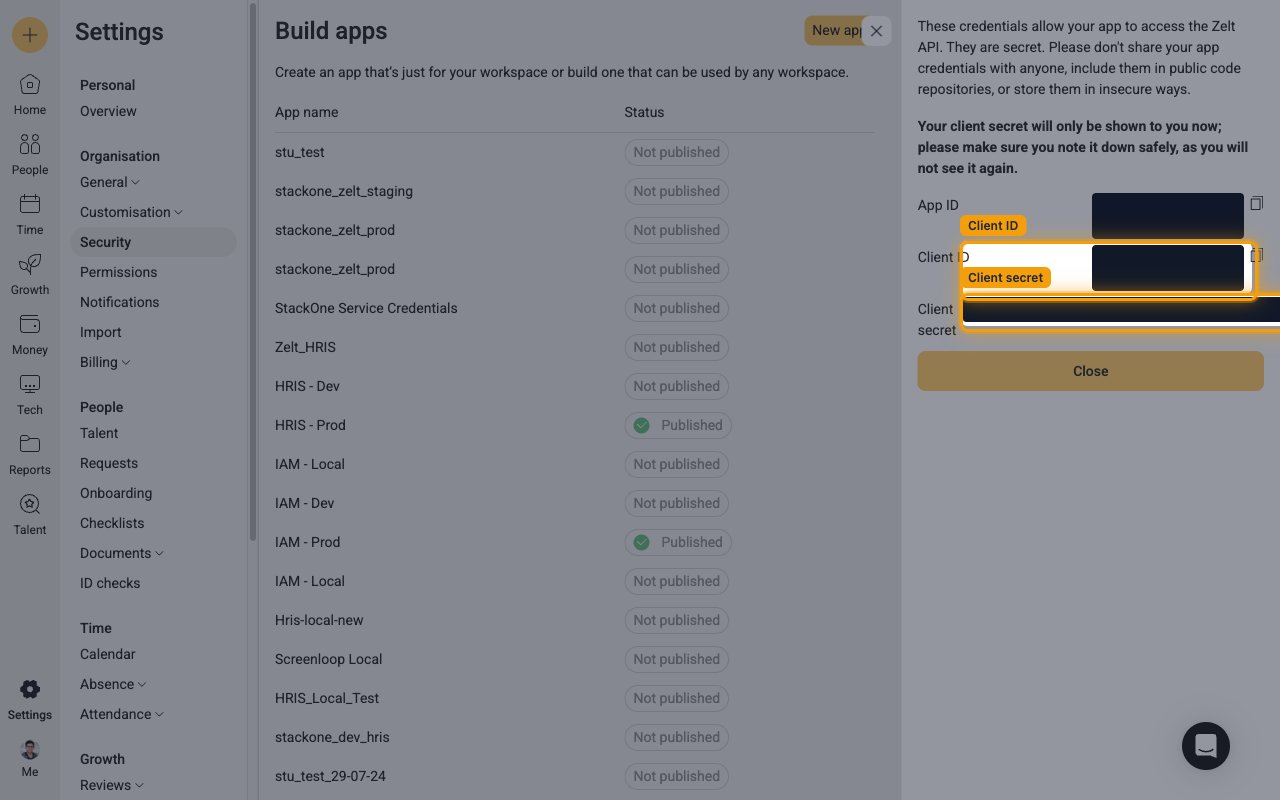Open Permissions settings
The height and width of the screenshot is (800, 1280).
point(118,272)
